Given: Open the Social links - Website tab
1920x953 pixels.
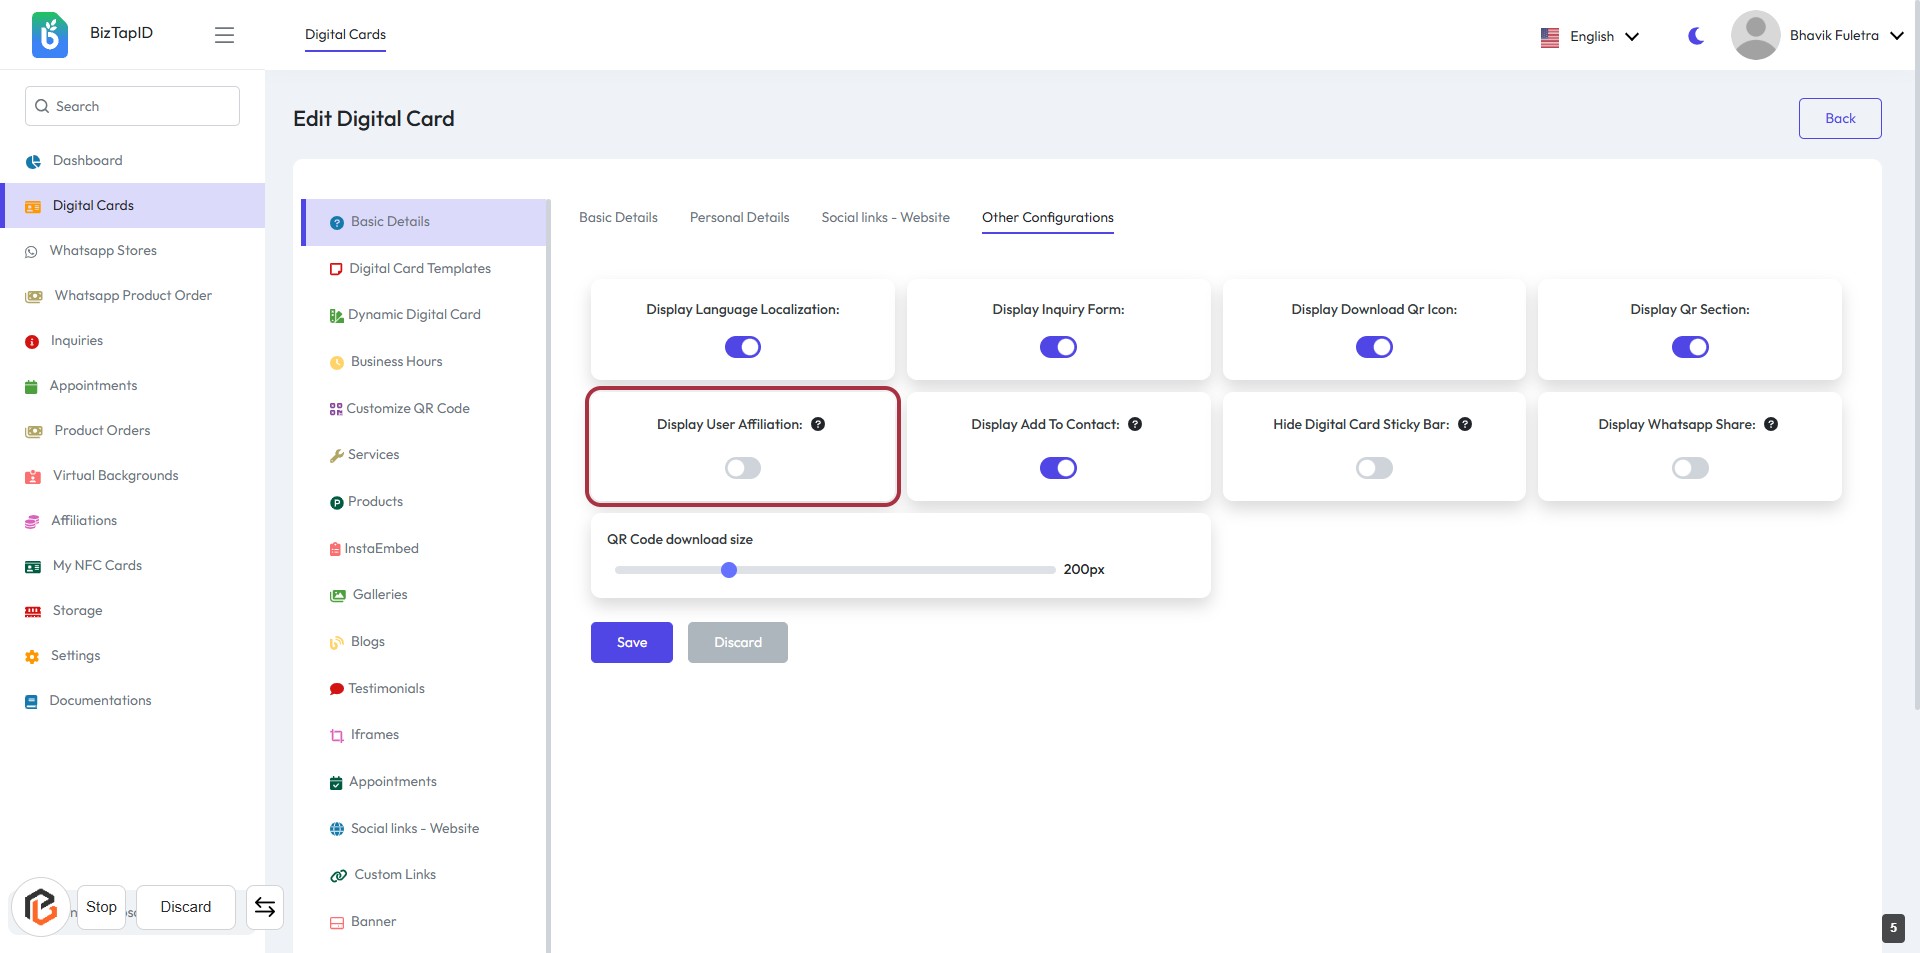Looking at the screenshot, I should click(885, 217).
